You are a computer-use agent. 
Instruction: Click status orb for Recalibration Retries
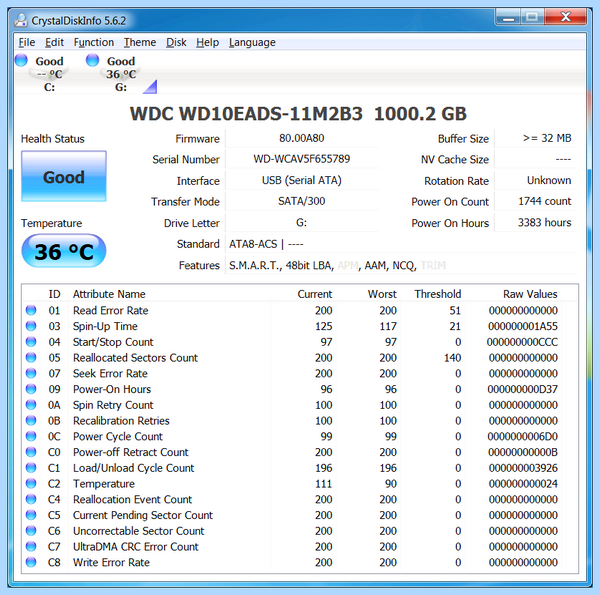coord(31,420)
